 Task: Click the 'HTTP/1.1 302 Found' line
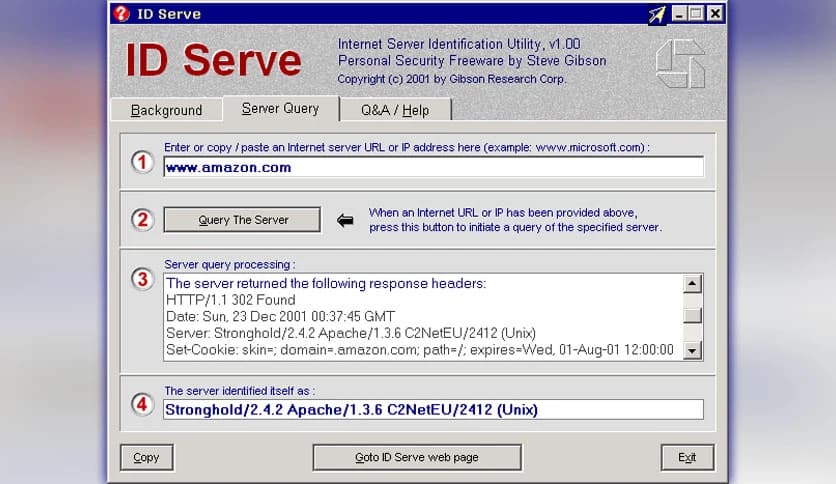pos(231,300)
